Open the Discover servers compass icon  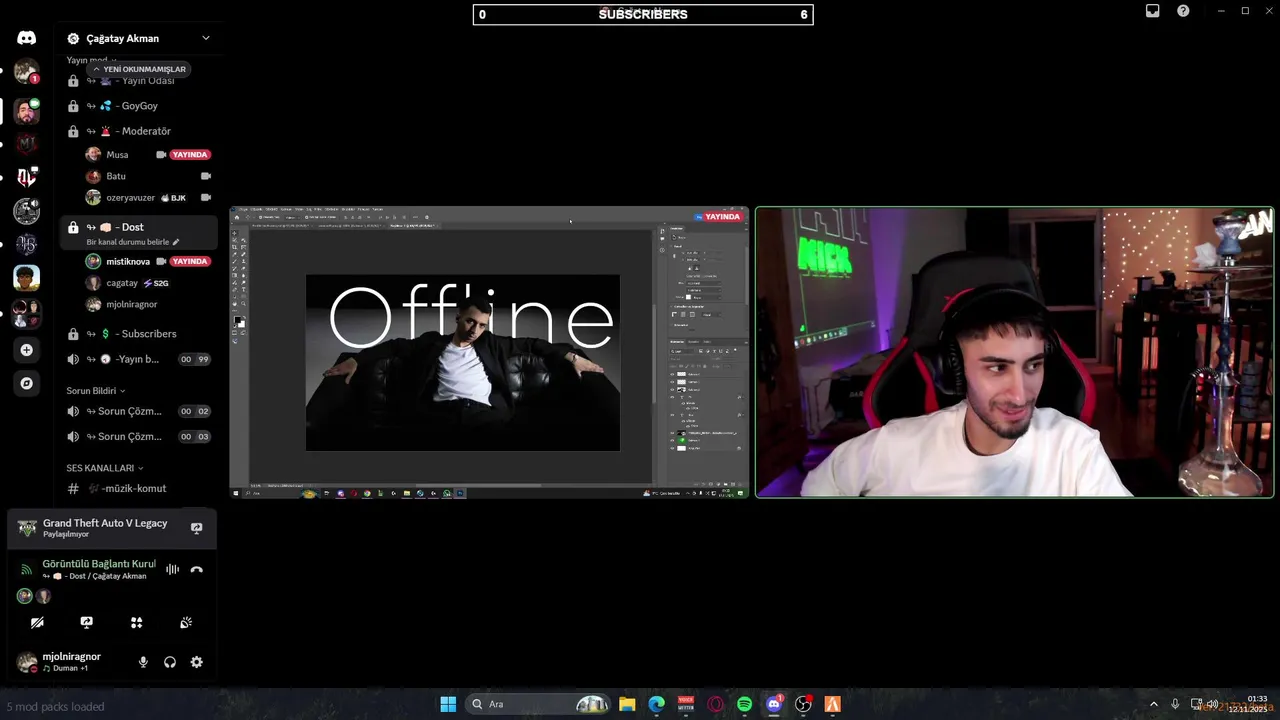click(27, 383)
